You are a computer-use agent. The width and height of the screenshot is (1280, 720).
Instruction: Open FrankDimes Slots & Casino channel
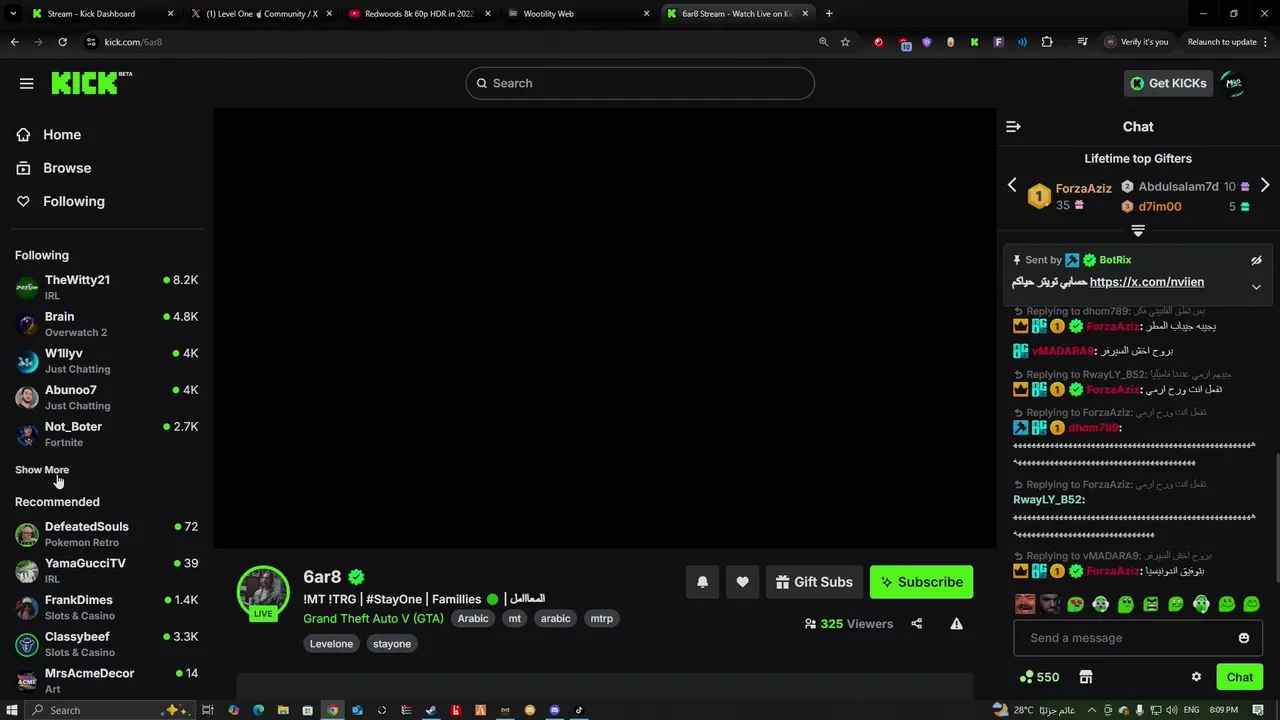click(106, 607)
